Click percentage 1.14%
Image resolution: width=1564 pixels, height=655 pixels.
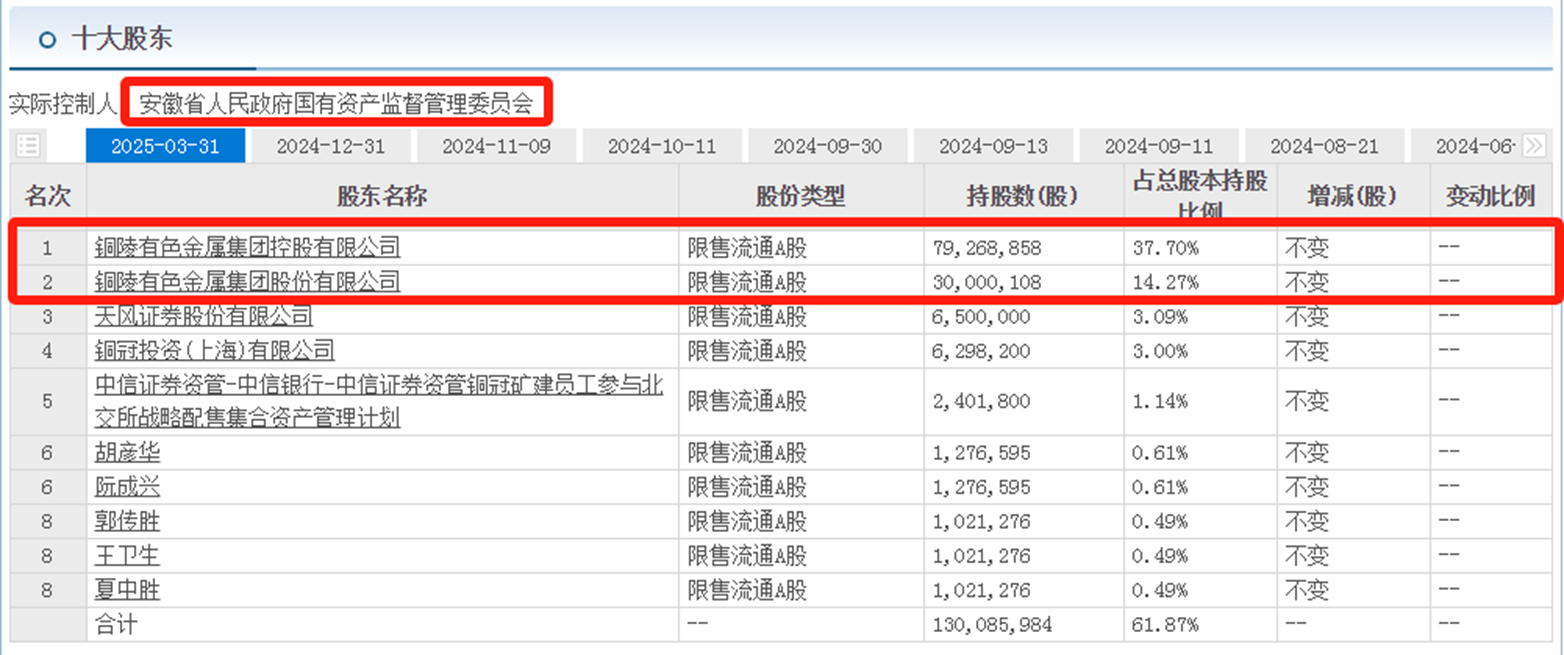pos(1159,401)
